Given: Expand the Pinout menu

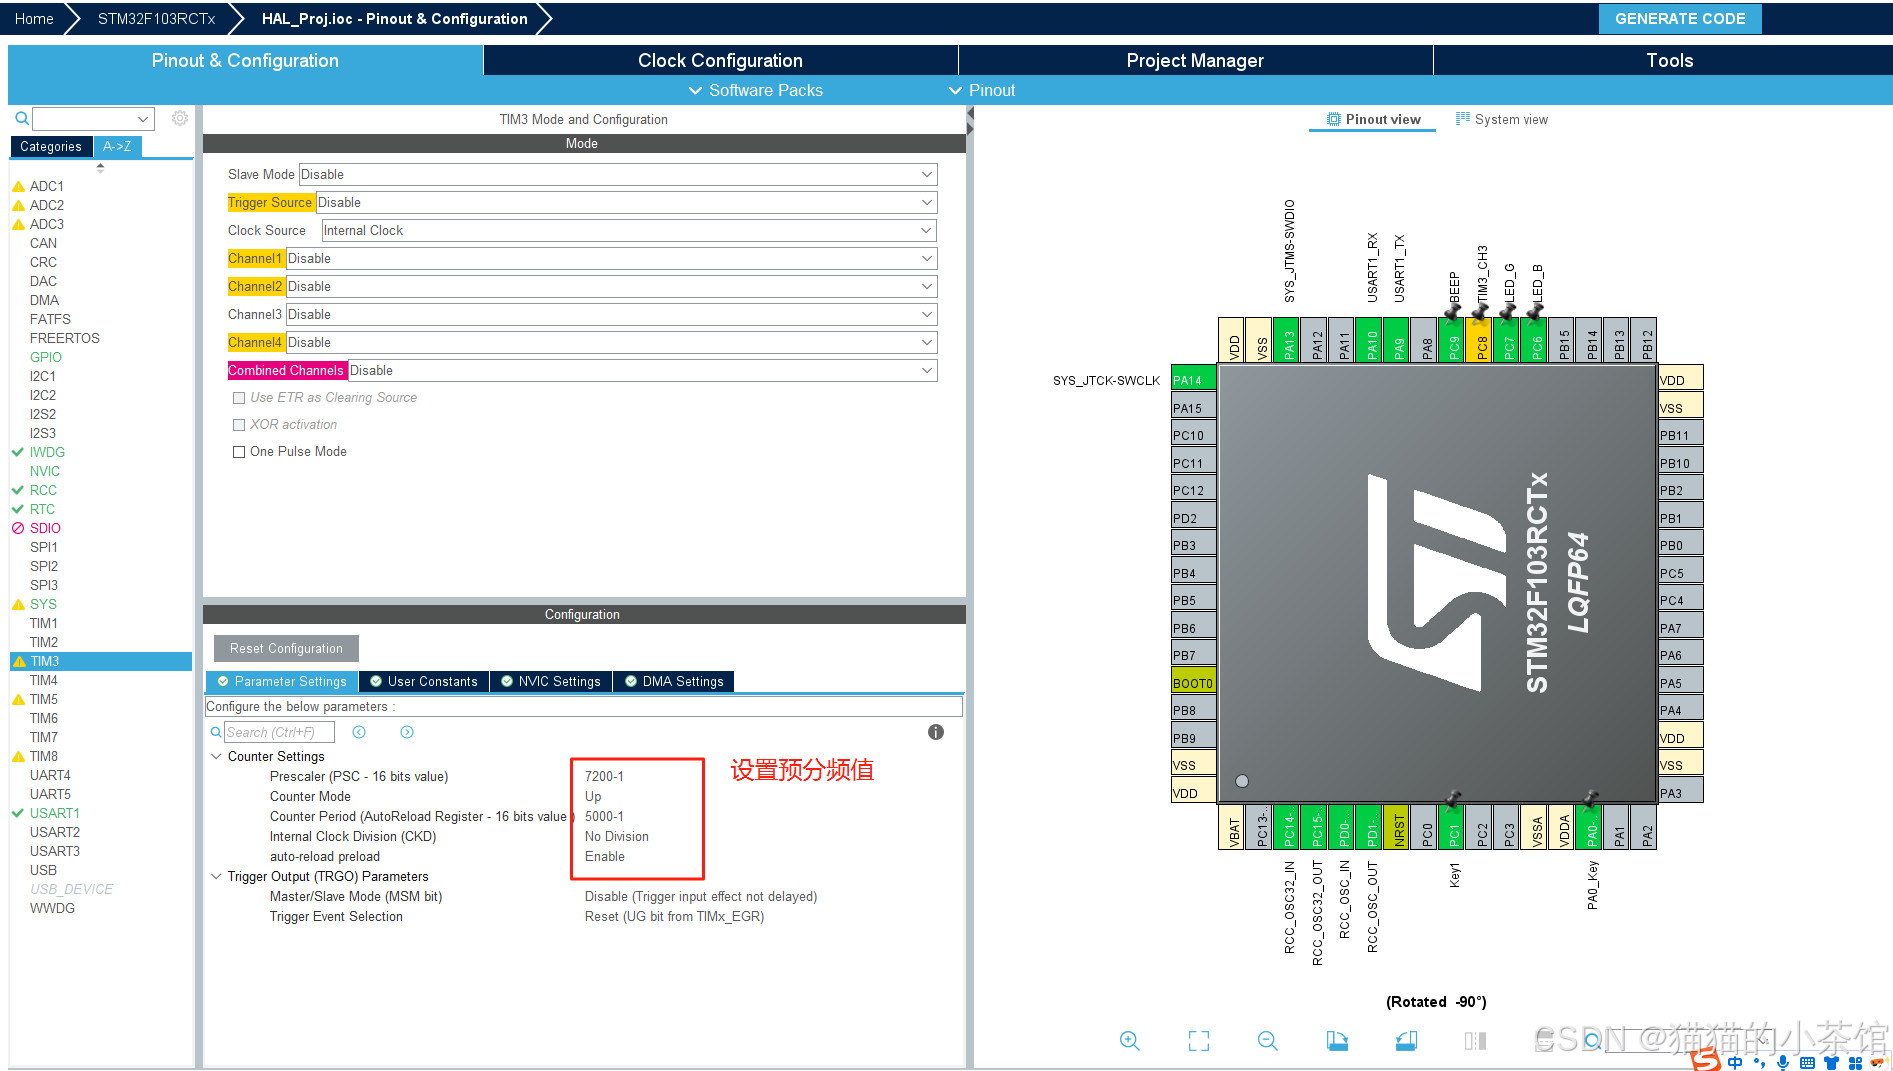Looking at the screenshot, I should point(982,90).
